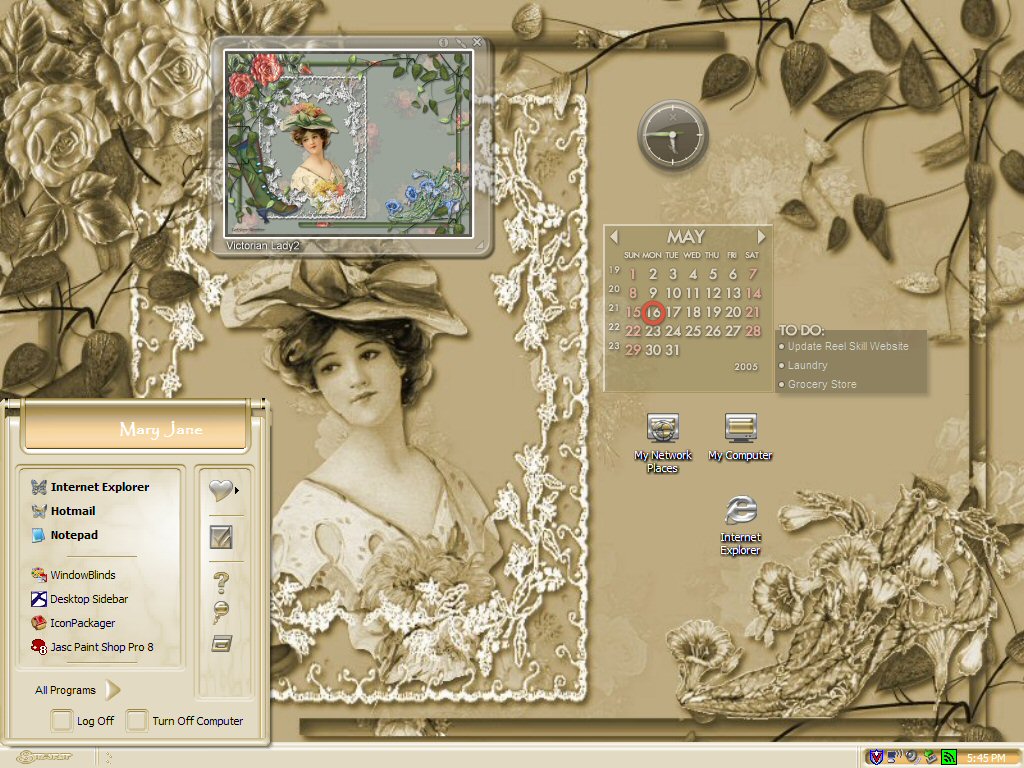Click the Victorian Lady2 picture thumbnail
Image resolution: width=1024 pixels, height=768 pixels.
[x=348, y=143]
